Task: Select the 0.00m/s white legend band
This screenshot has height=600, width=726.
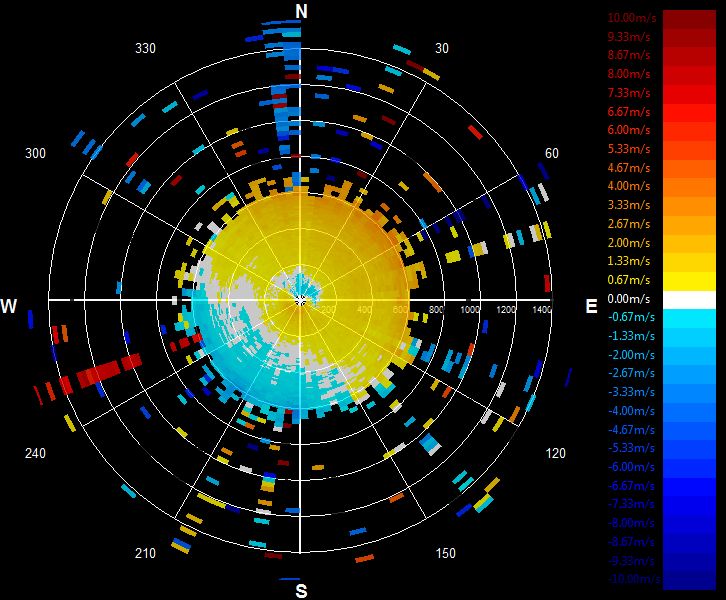Action: pyautogui.click(x=689, y=300)
